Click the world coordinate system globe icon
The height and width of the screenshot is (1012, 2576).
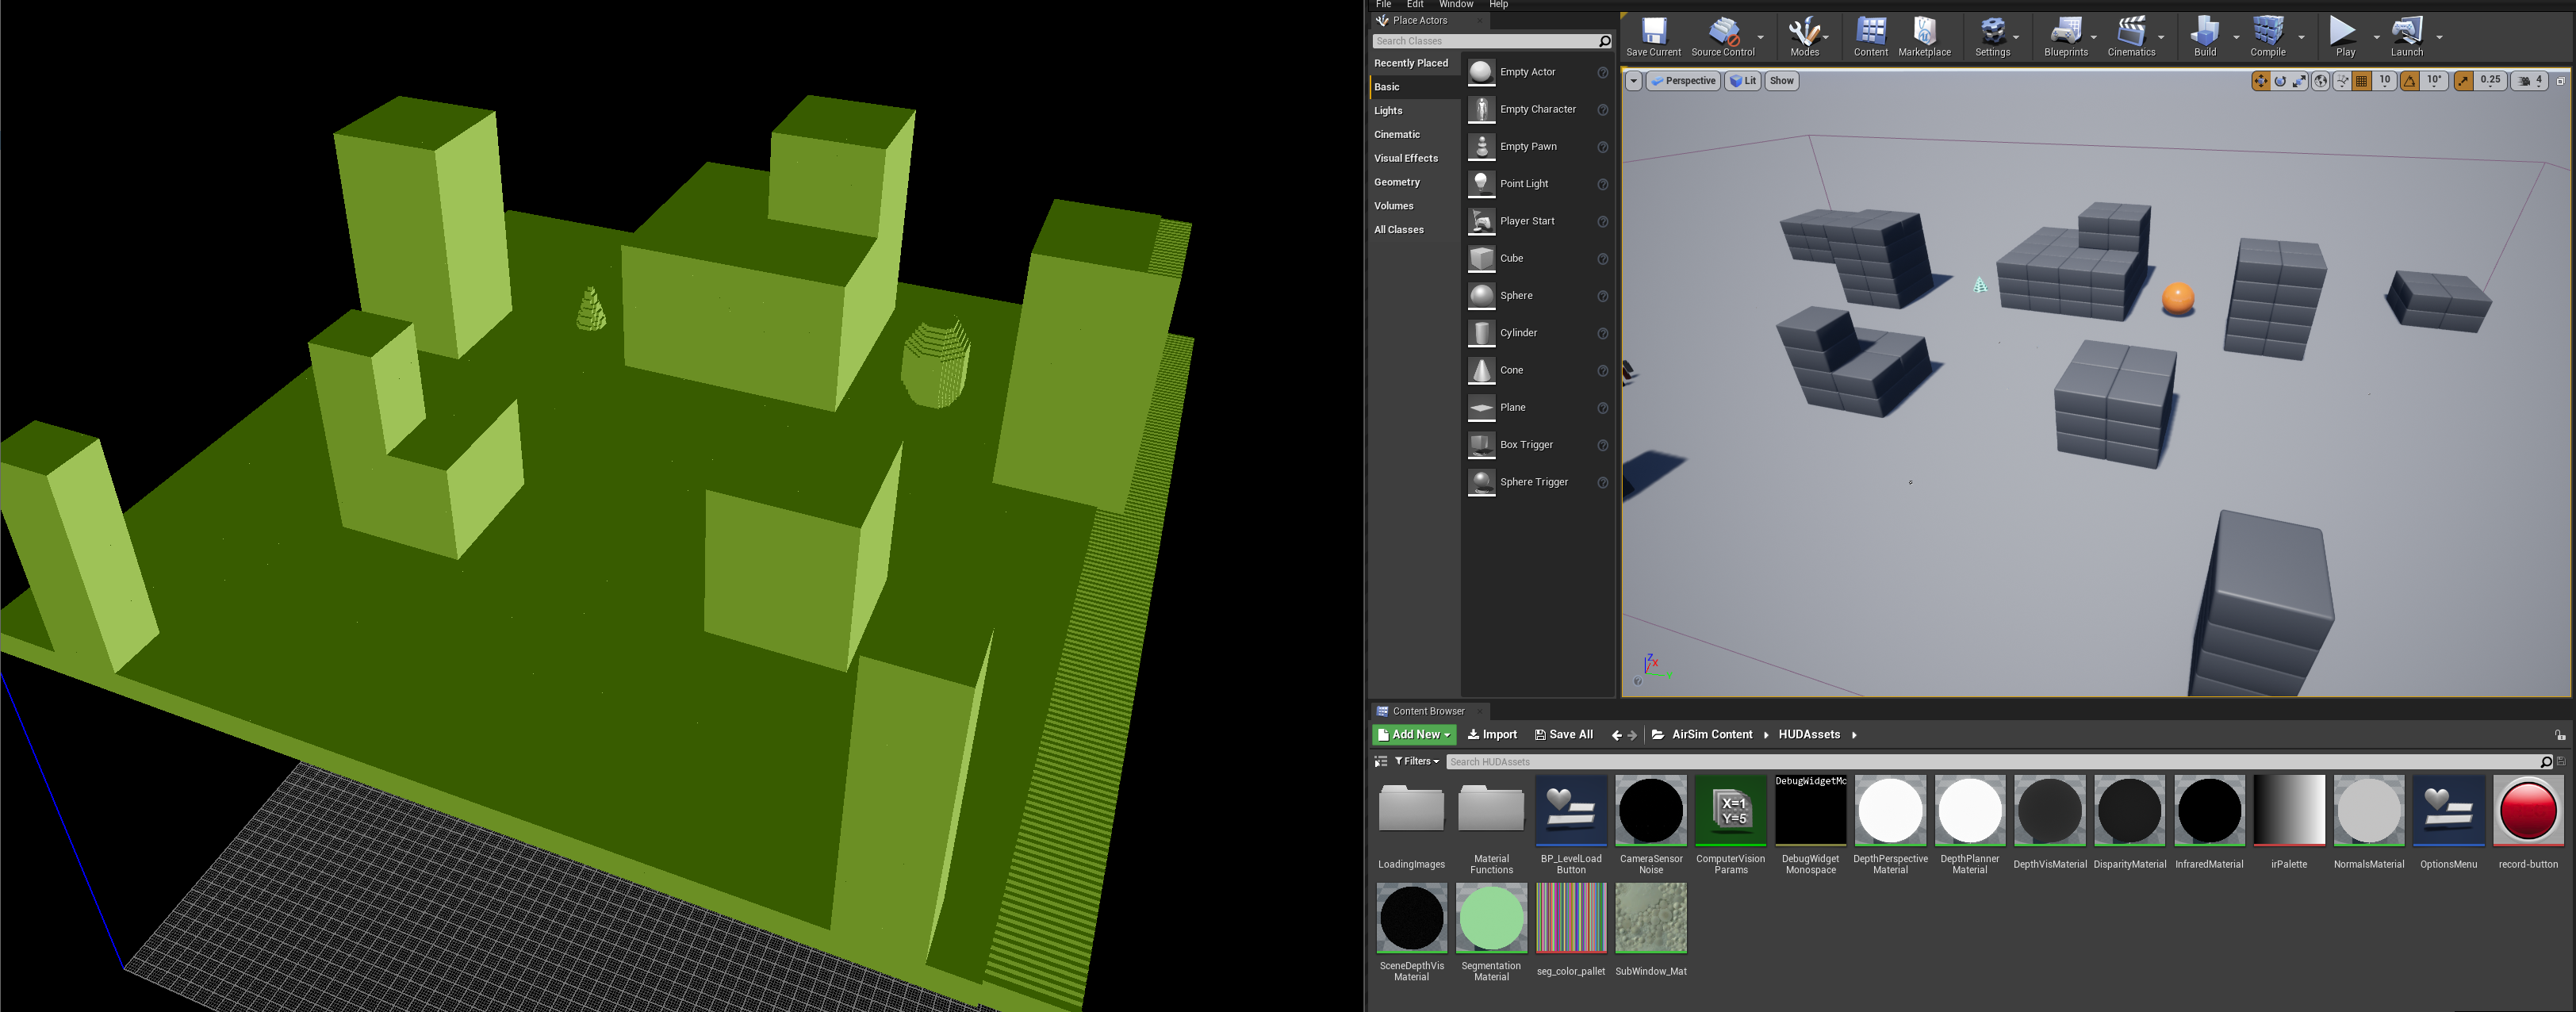(2320, 81)
